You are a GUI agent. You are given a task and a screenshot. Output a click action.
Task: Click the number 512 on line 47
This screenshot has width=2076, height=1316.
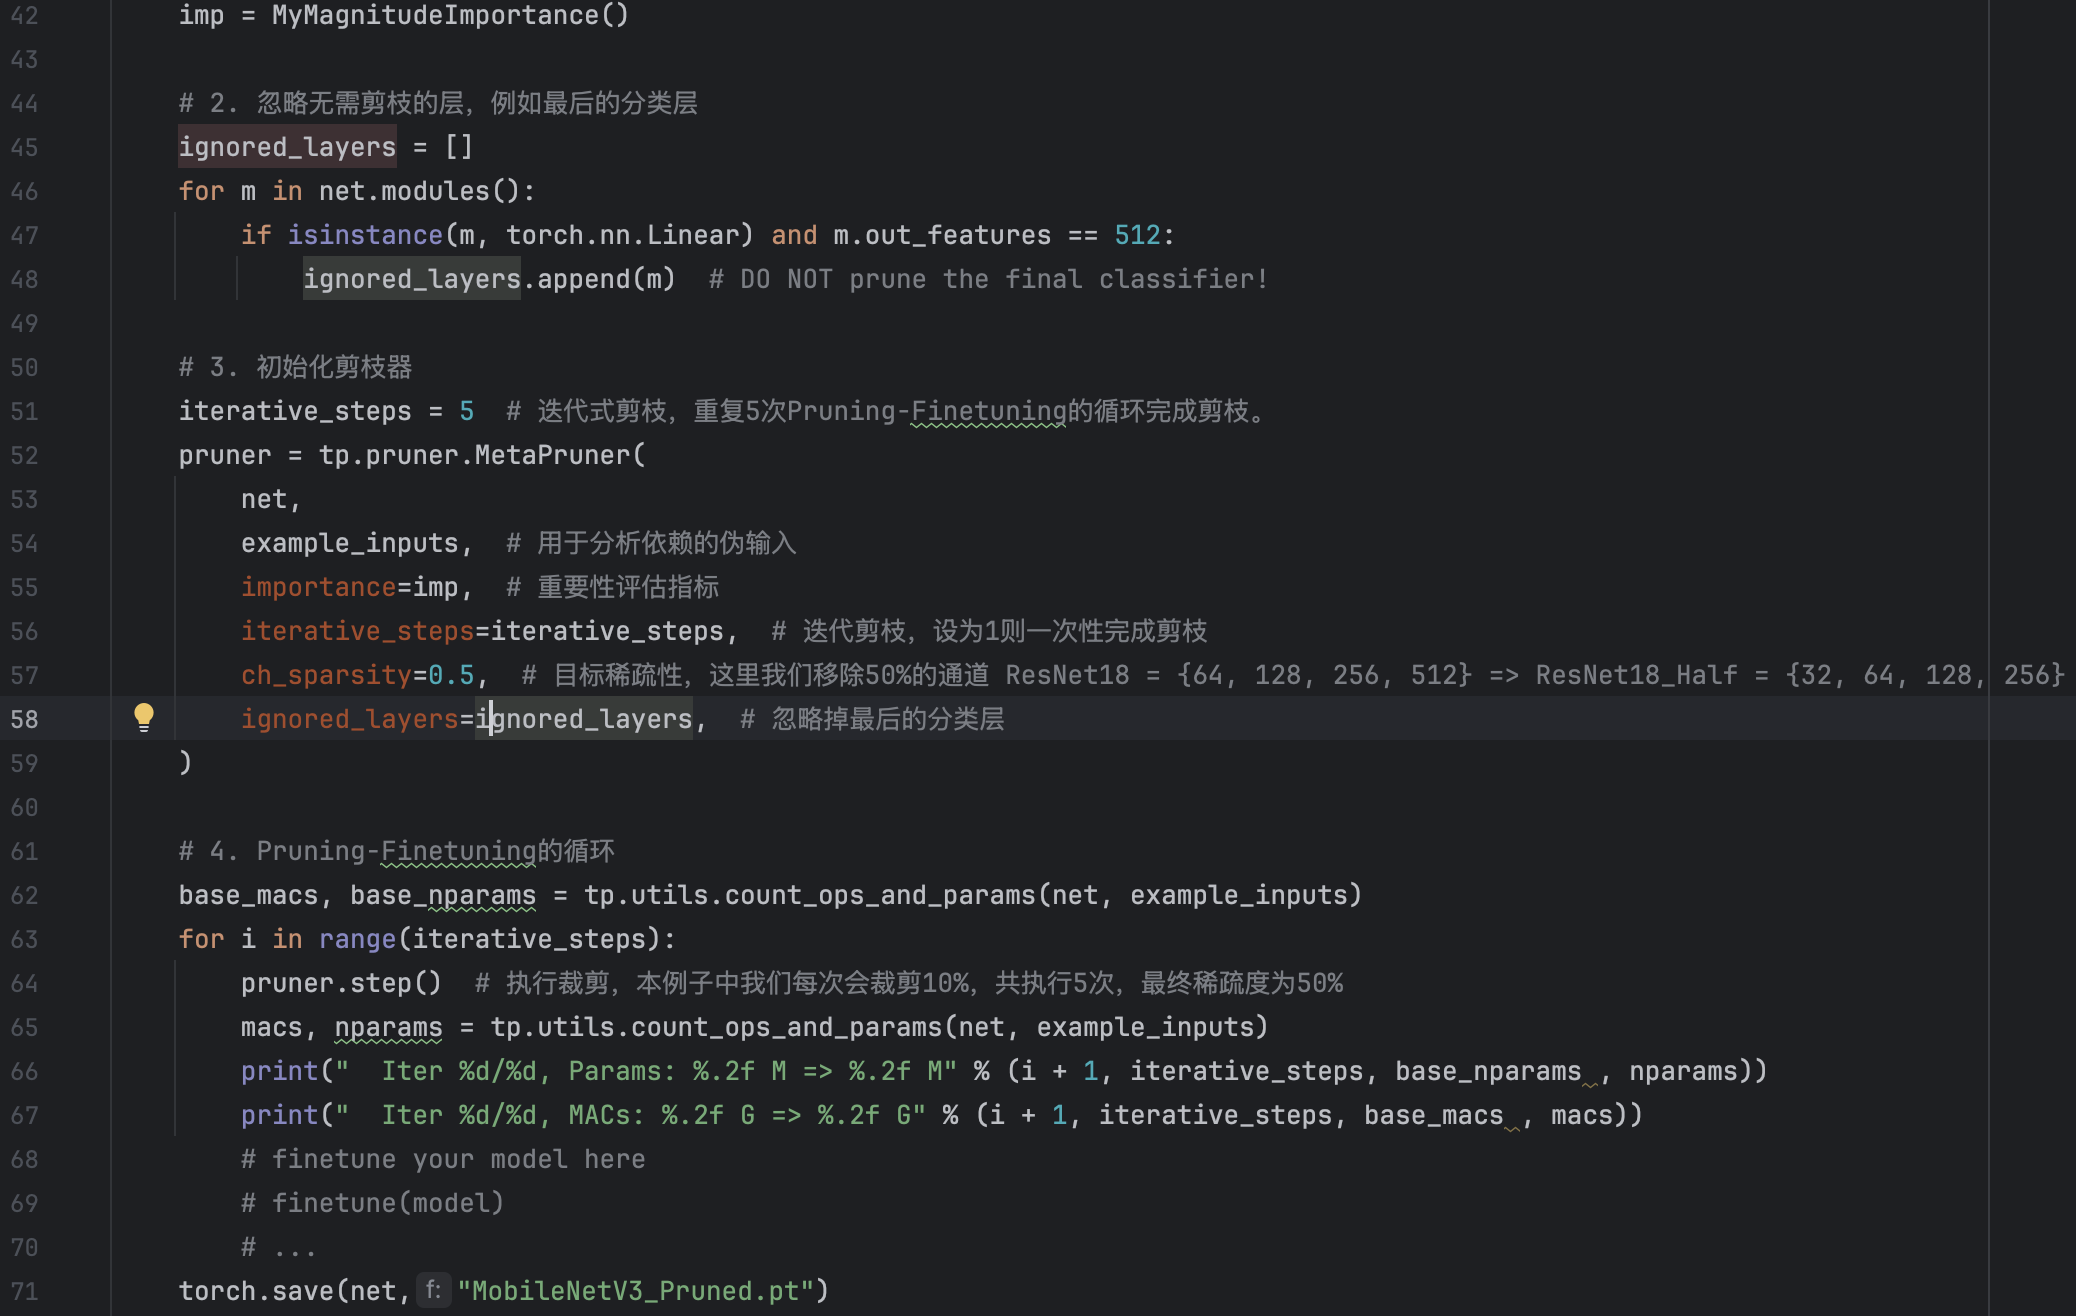[x=1137, y=235]
